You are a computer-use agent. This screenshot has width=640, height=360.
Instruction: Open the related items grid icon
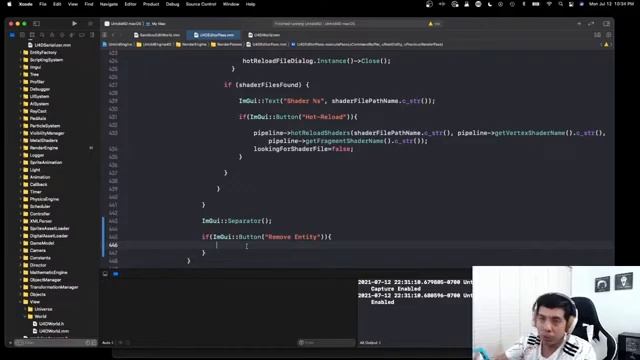tap(105, 35)
